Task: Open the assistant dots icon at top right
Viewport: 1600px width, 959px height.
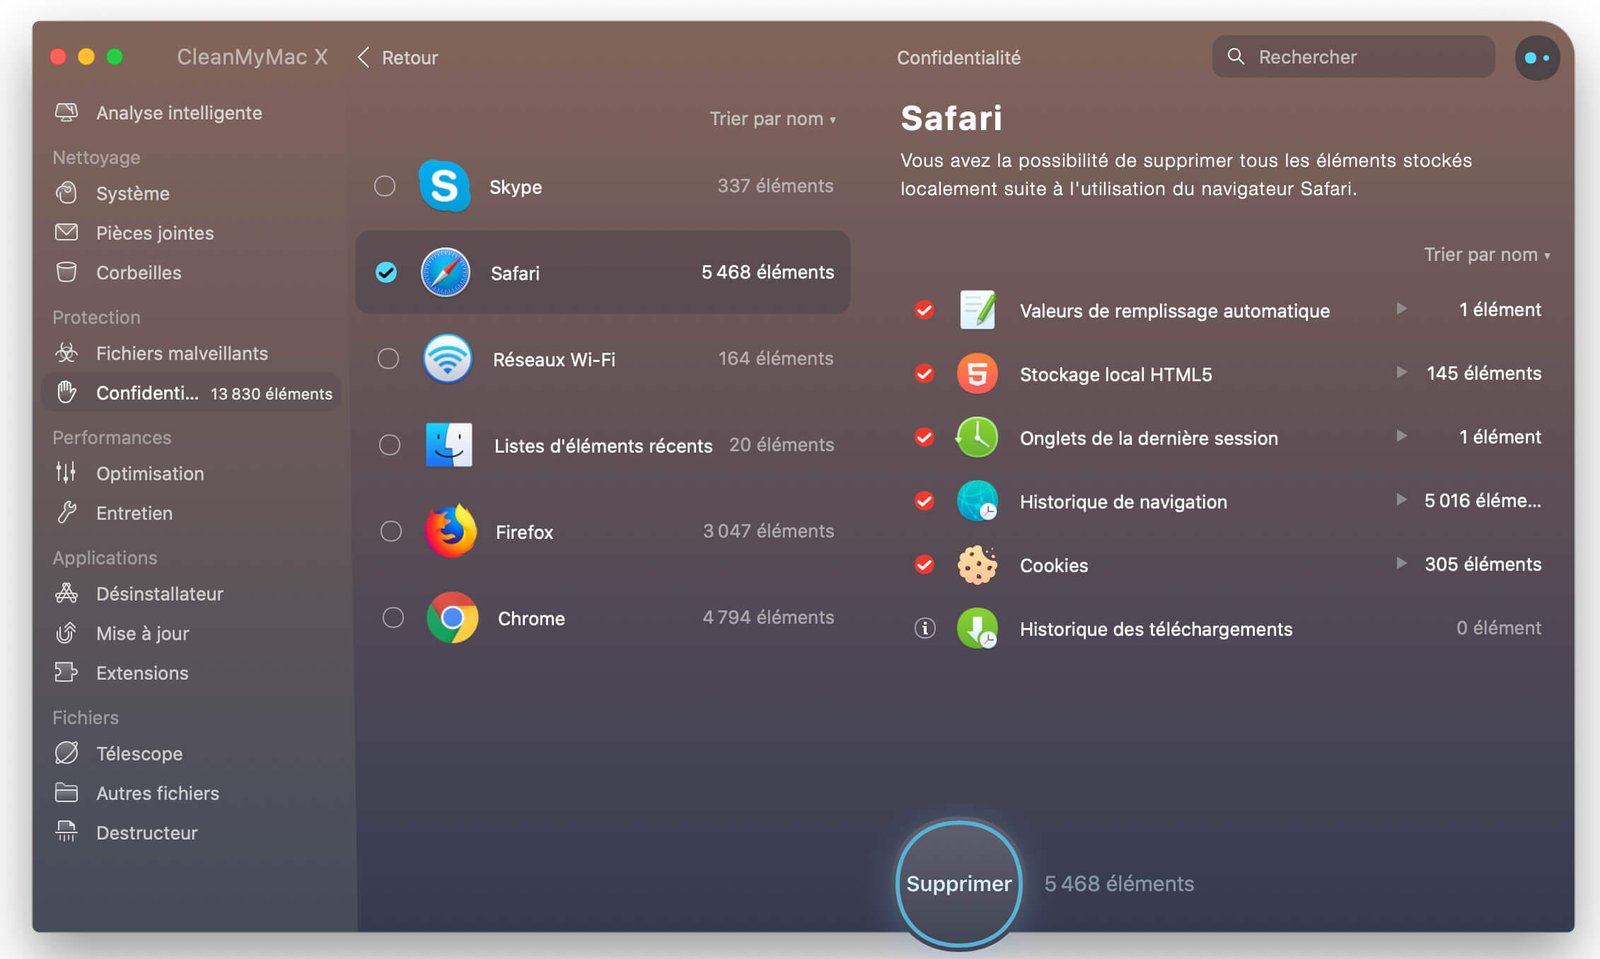Action: click(1537, 58)
